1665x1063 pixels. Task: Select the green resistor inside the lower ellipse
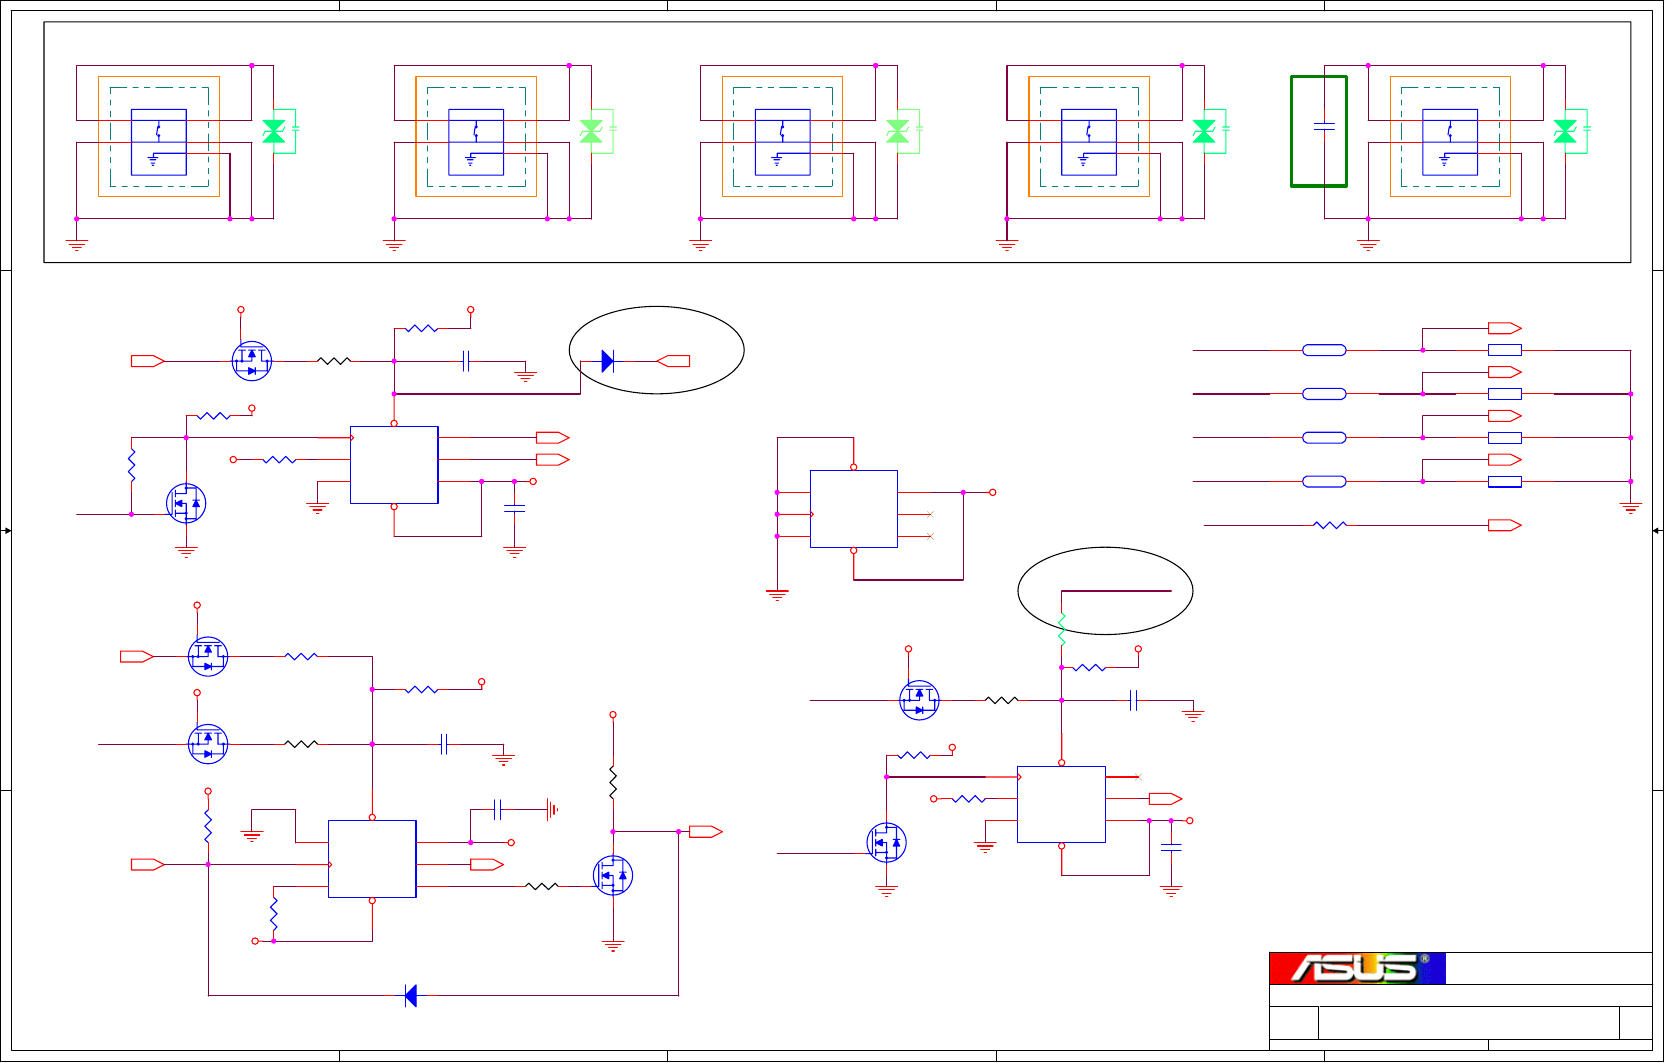click(1061, 629)
